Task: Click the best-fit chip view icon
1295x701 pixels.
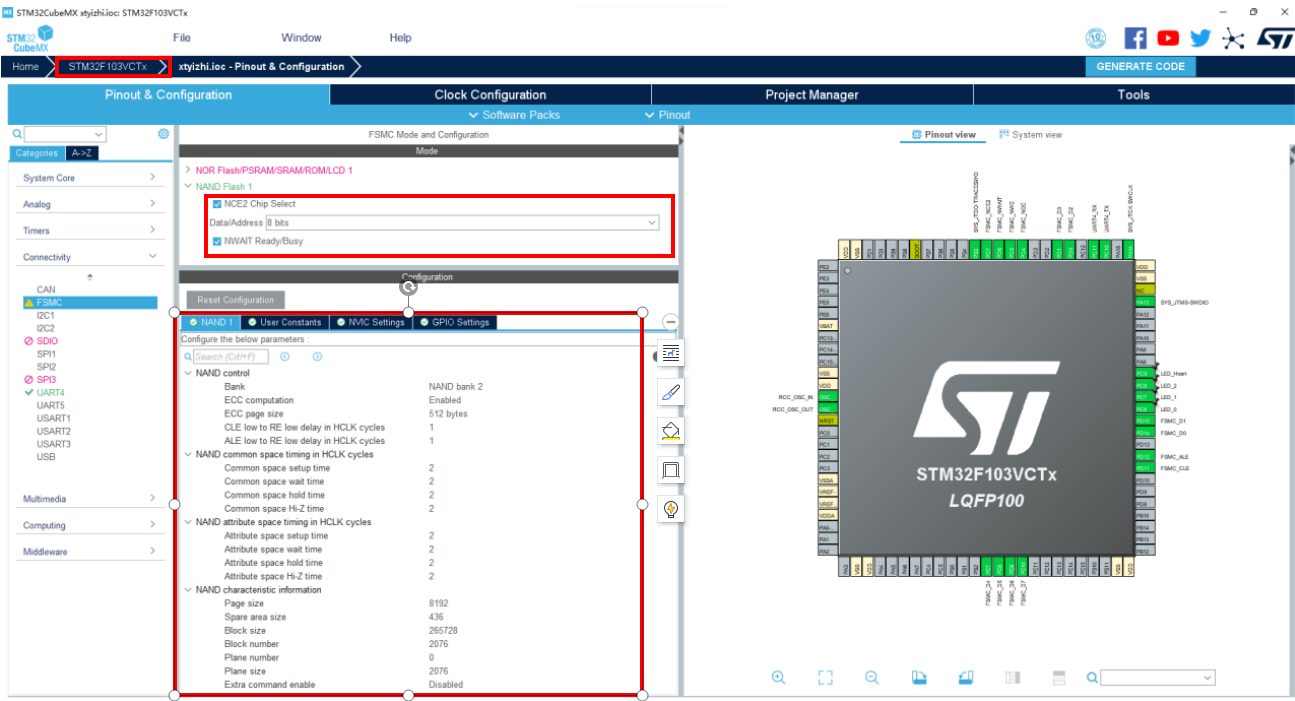Action: 825,677
